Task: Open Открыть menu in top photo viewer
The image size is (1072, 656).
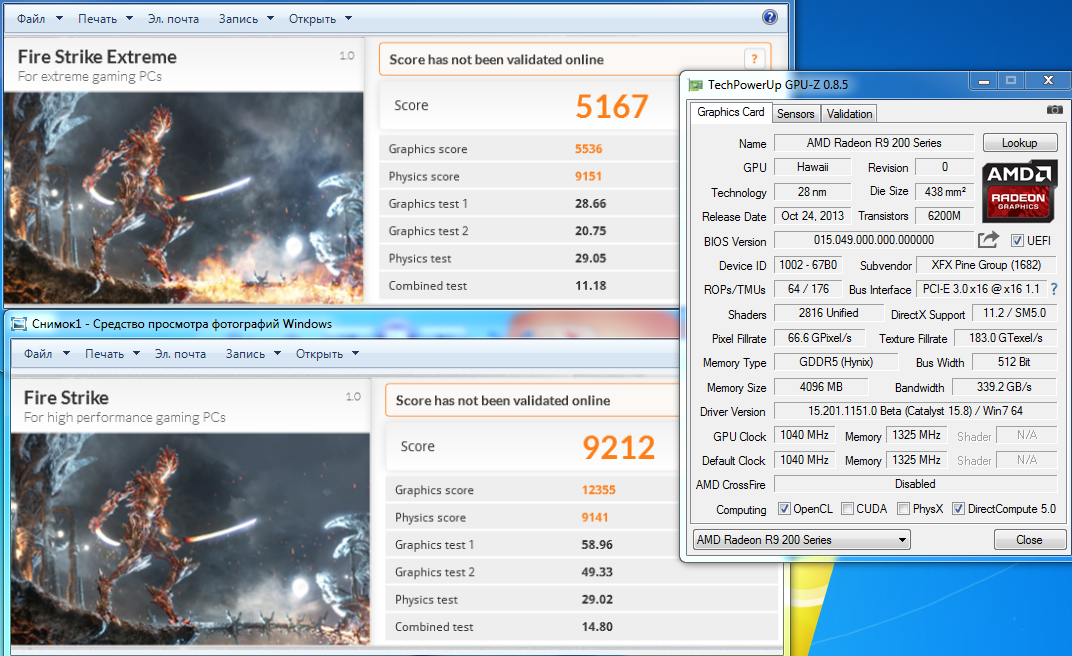Action: point(320,18)
